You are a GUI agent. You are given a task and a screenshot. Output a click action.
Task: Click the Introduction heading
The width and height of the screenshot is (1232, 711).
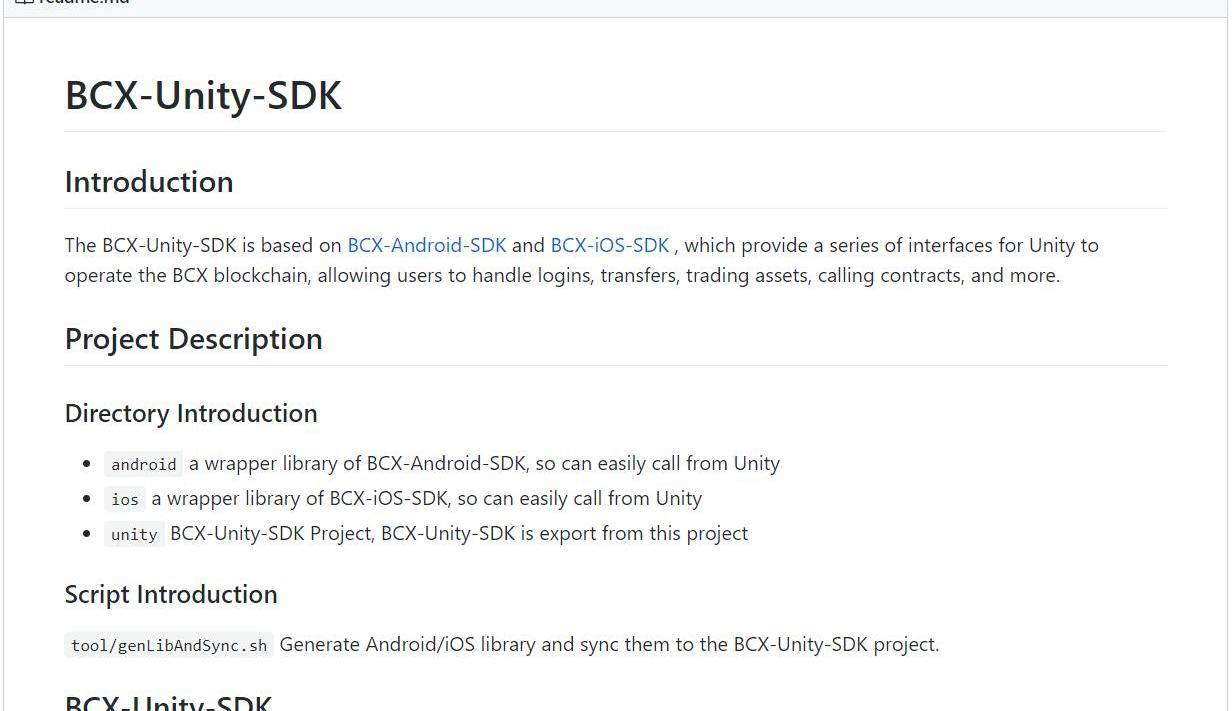[x=149, y=182]
